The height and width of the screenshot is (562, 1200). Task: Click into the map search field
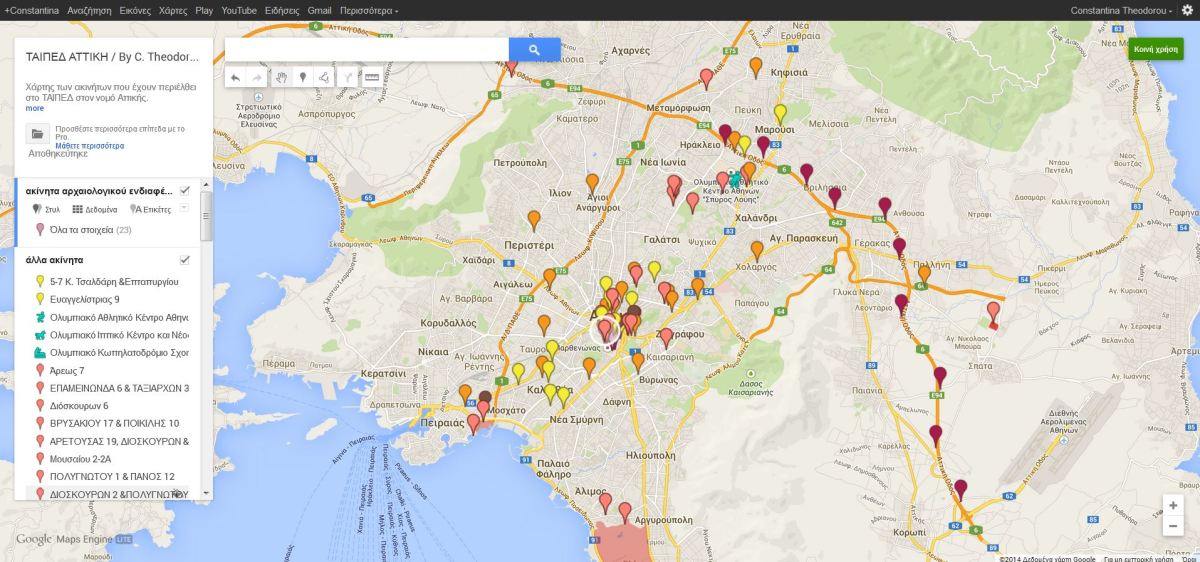click(366, 49)
